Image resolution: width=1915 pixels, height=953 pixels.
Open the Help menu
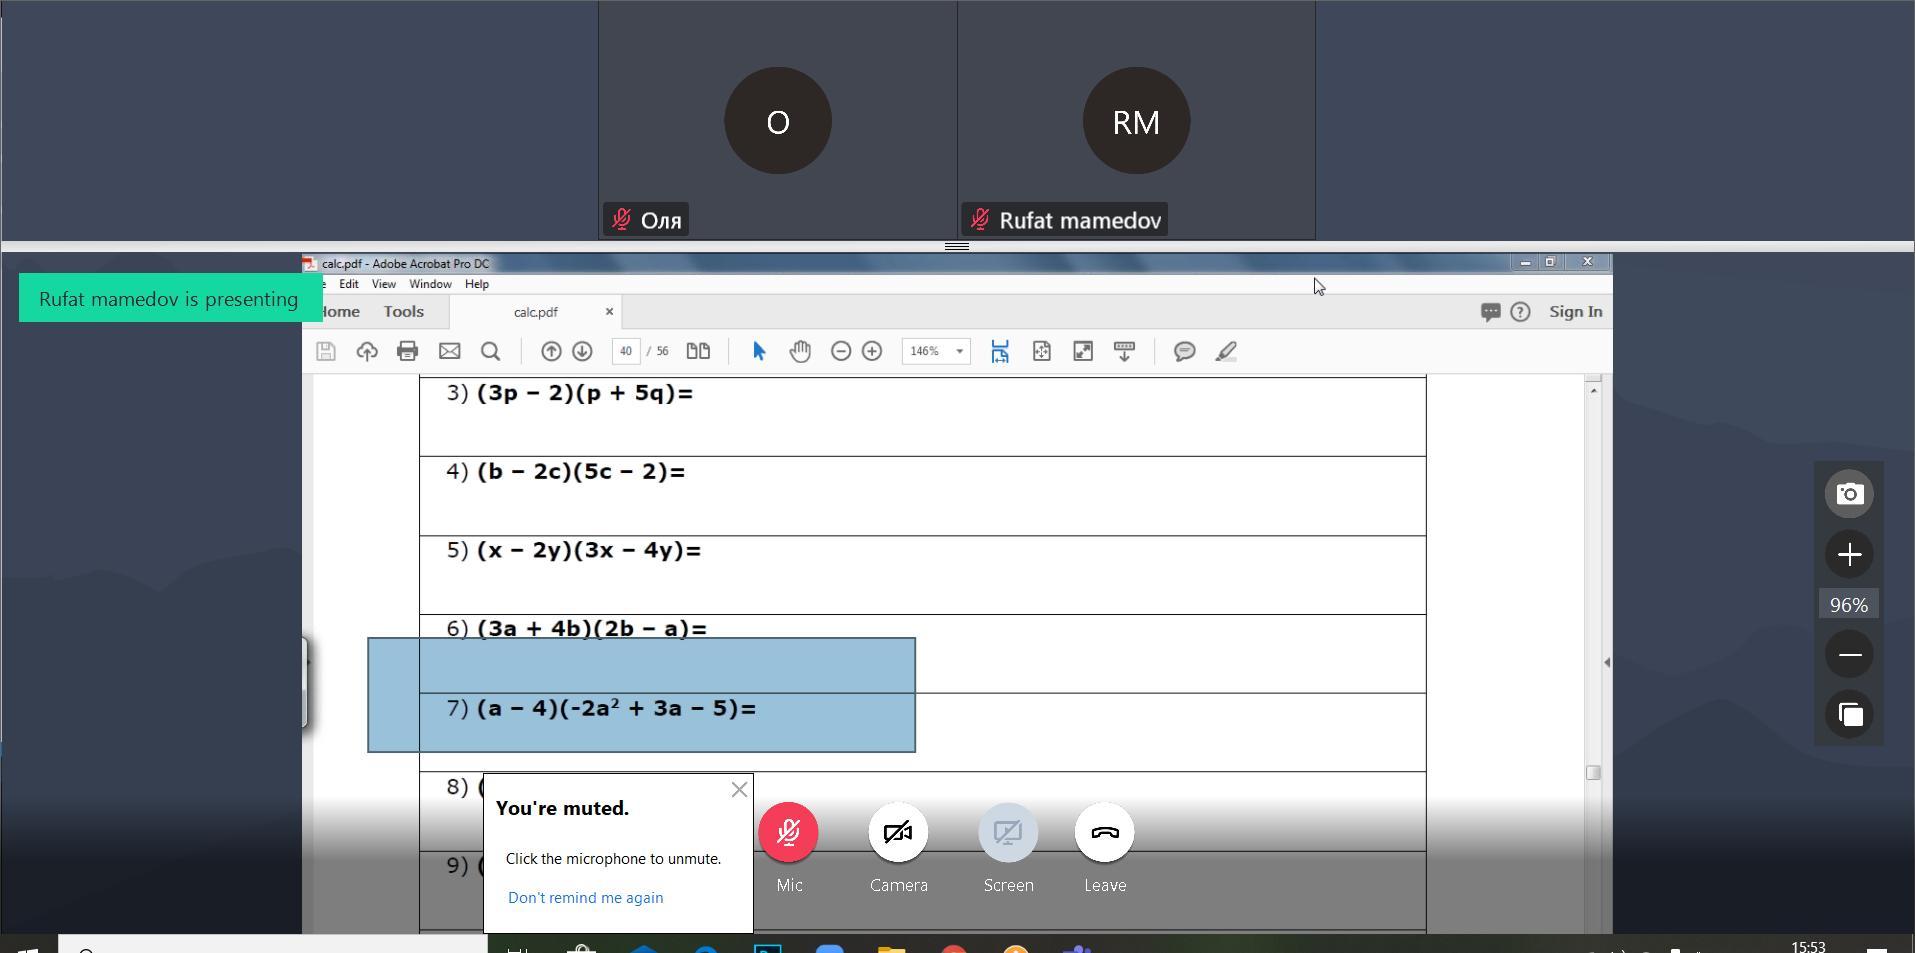(x=477, y=284)
